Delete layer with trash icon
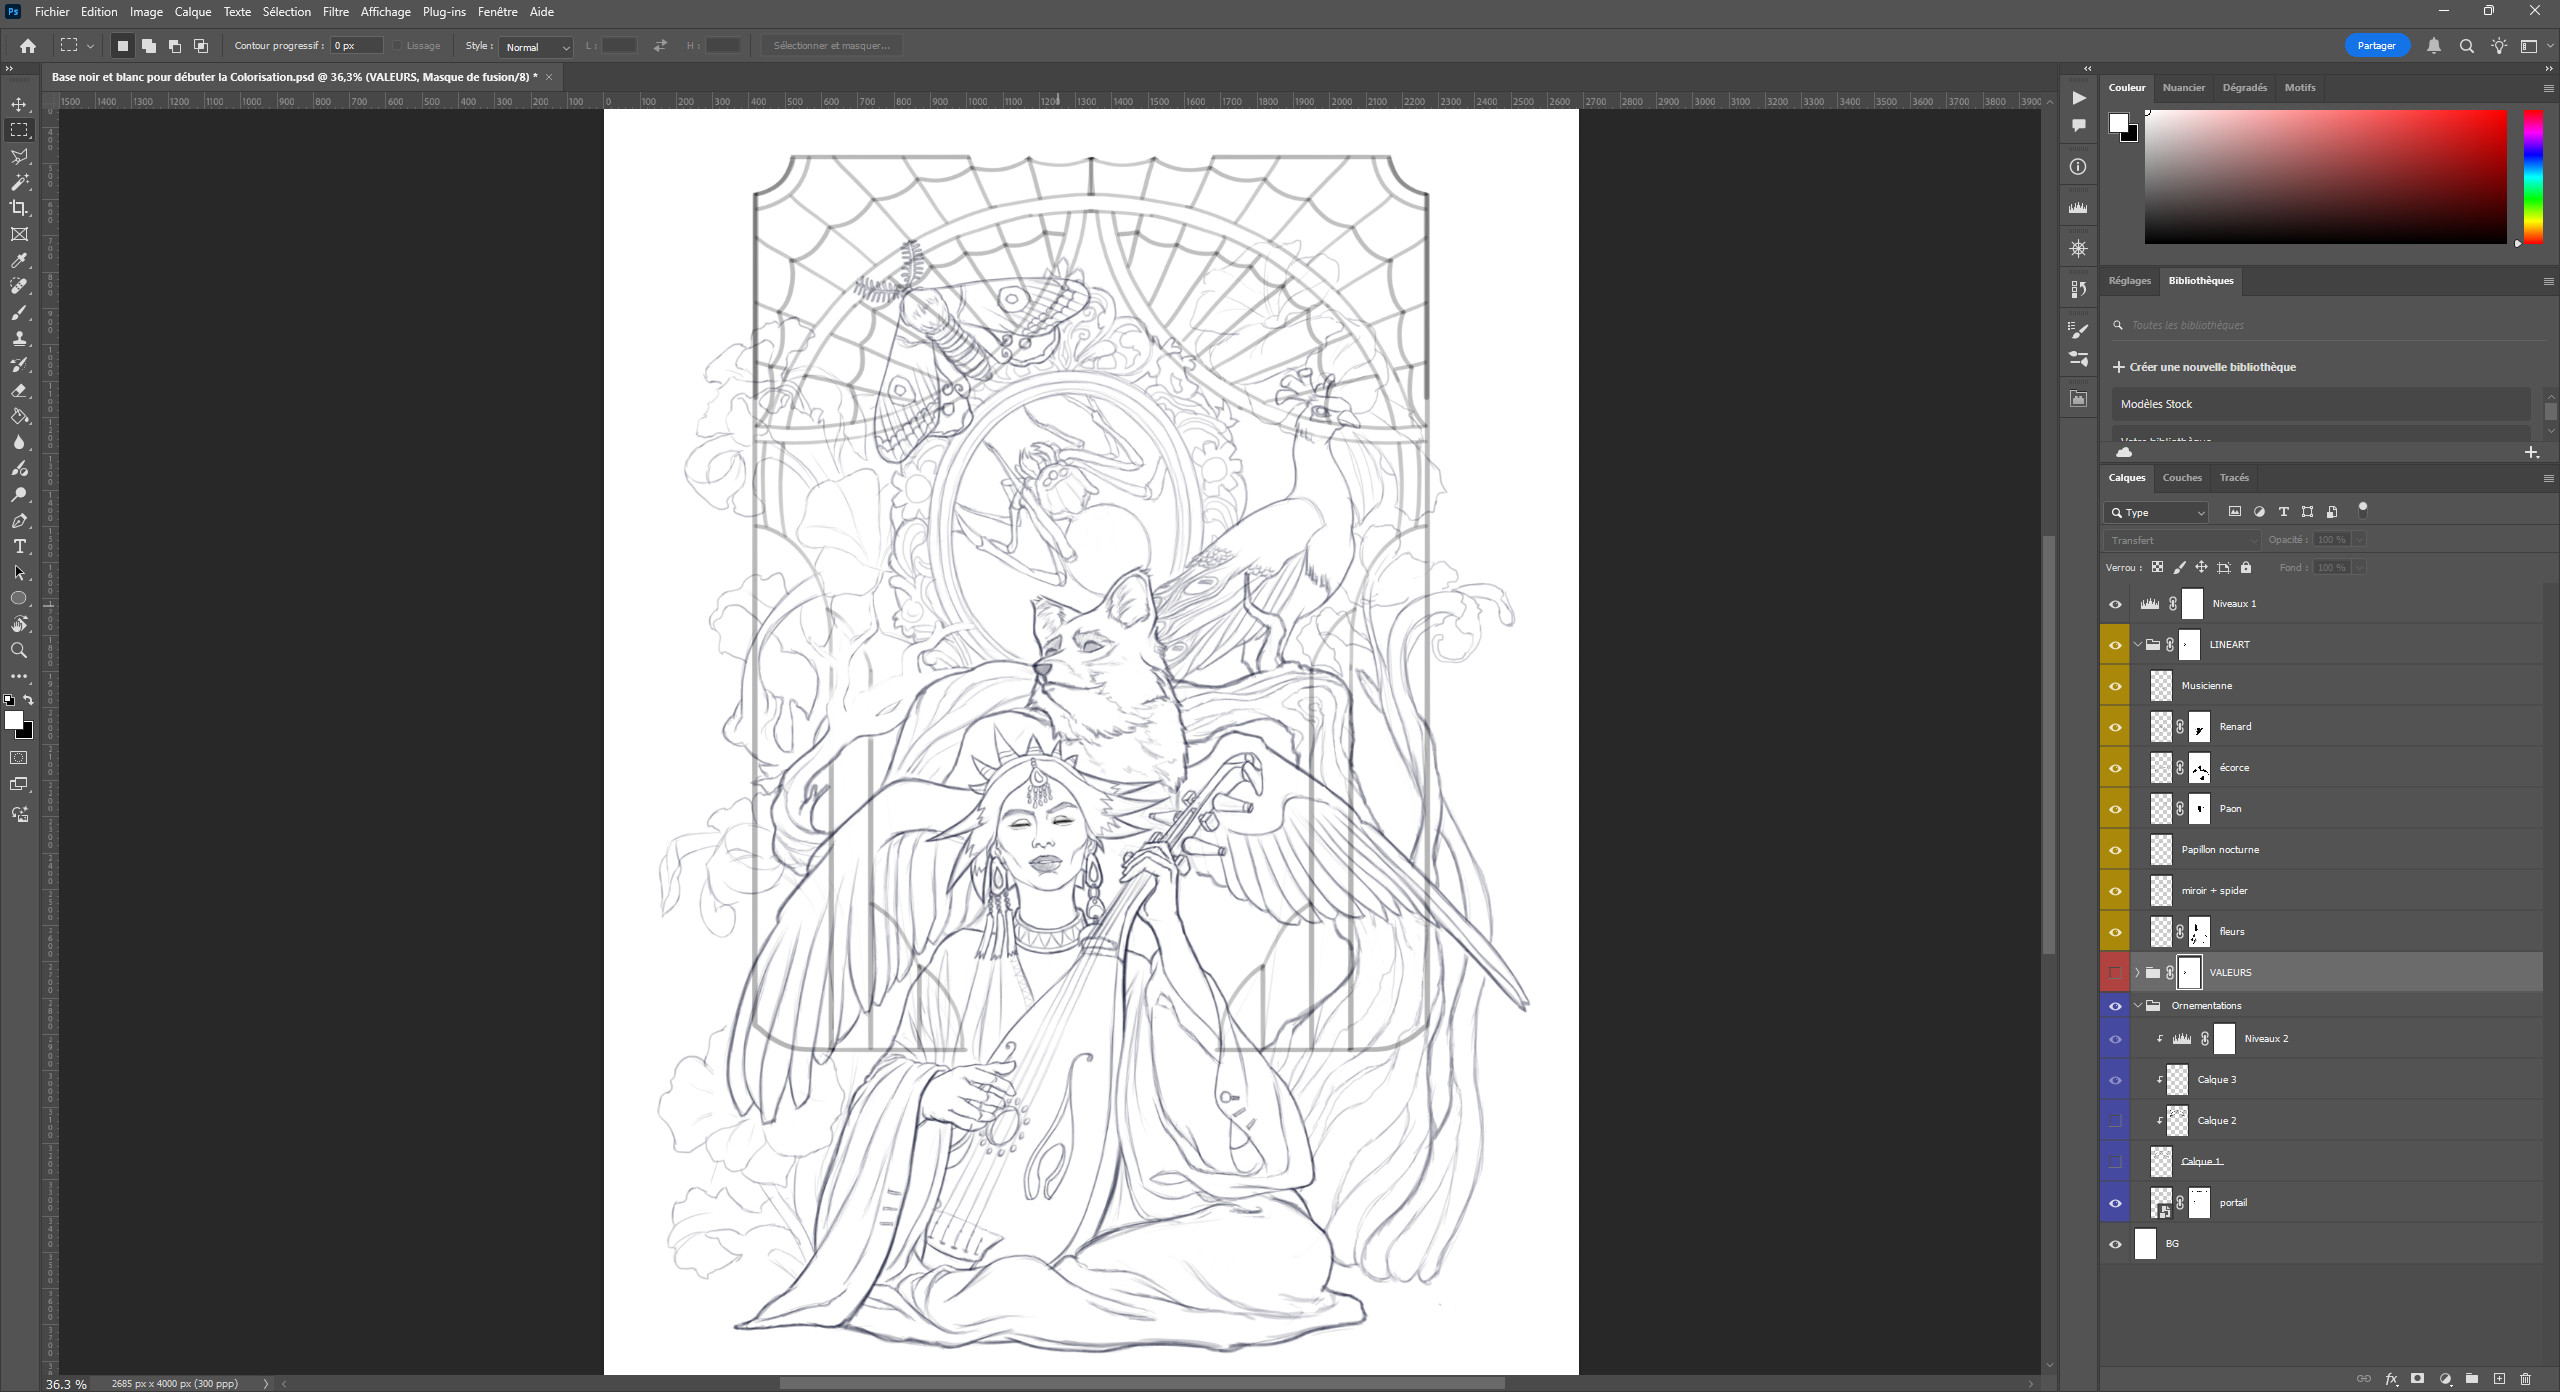Viewport: 2560px width, 1392px height. click(x=2525, y=1378)
